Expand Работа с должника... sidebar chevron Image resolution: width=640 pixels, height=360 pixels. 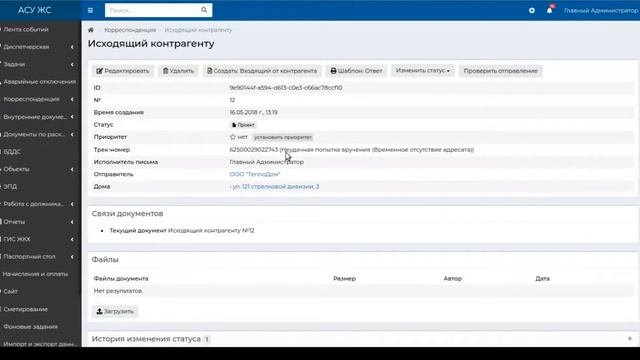72,204
